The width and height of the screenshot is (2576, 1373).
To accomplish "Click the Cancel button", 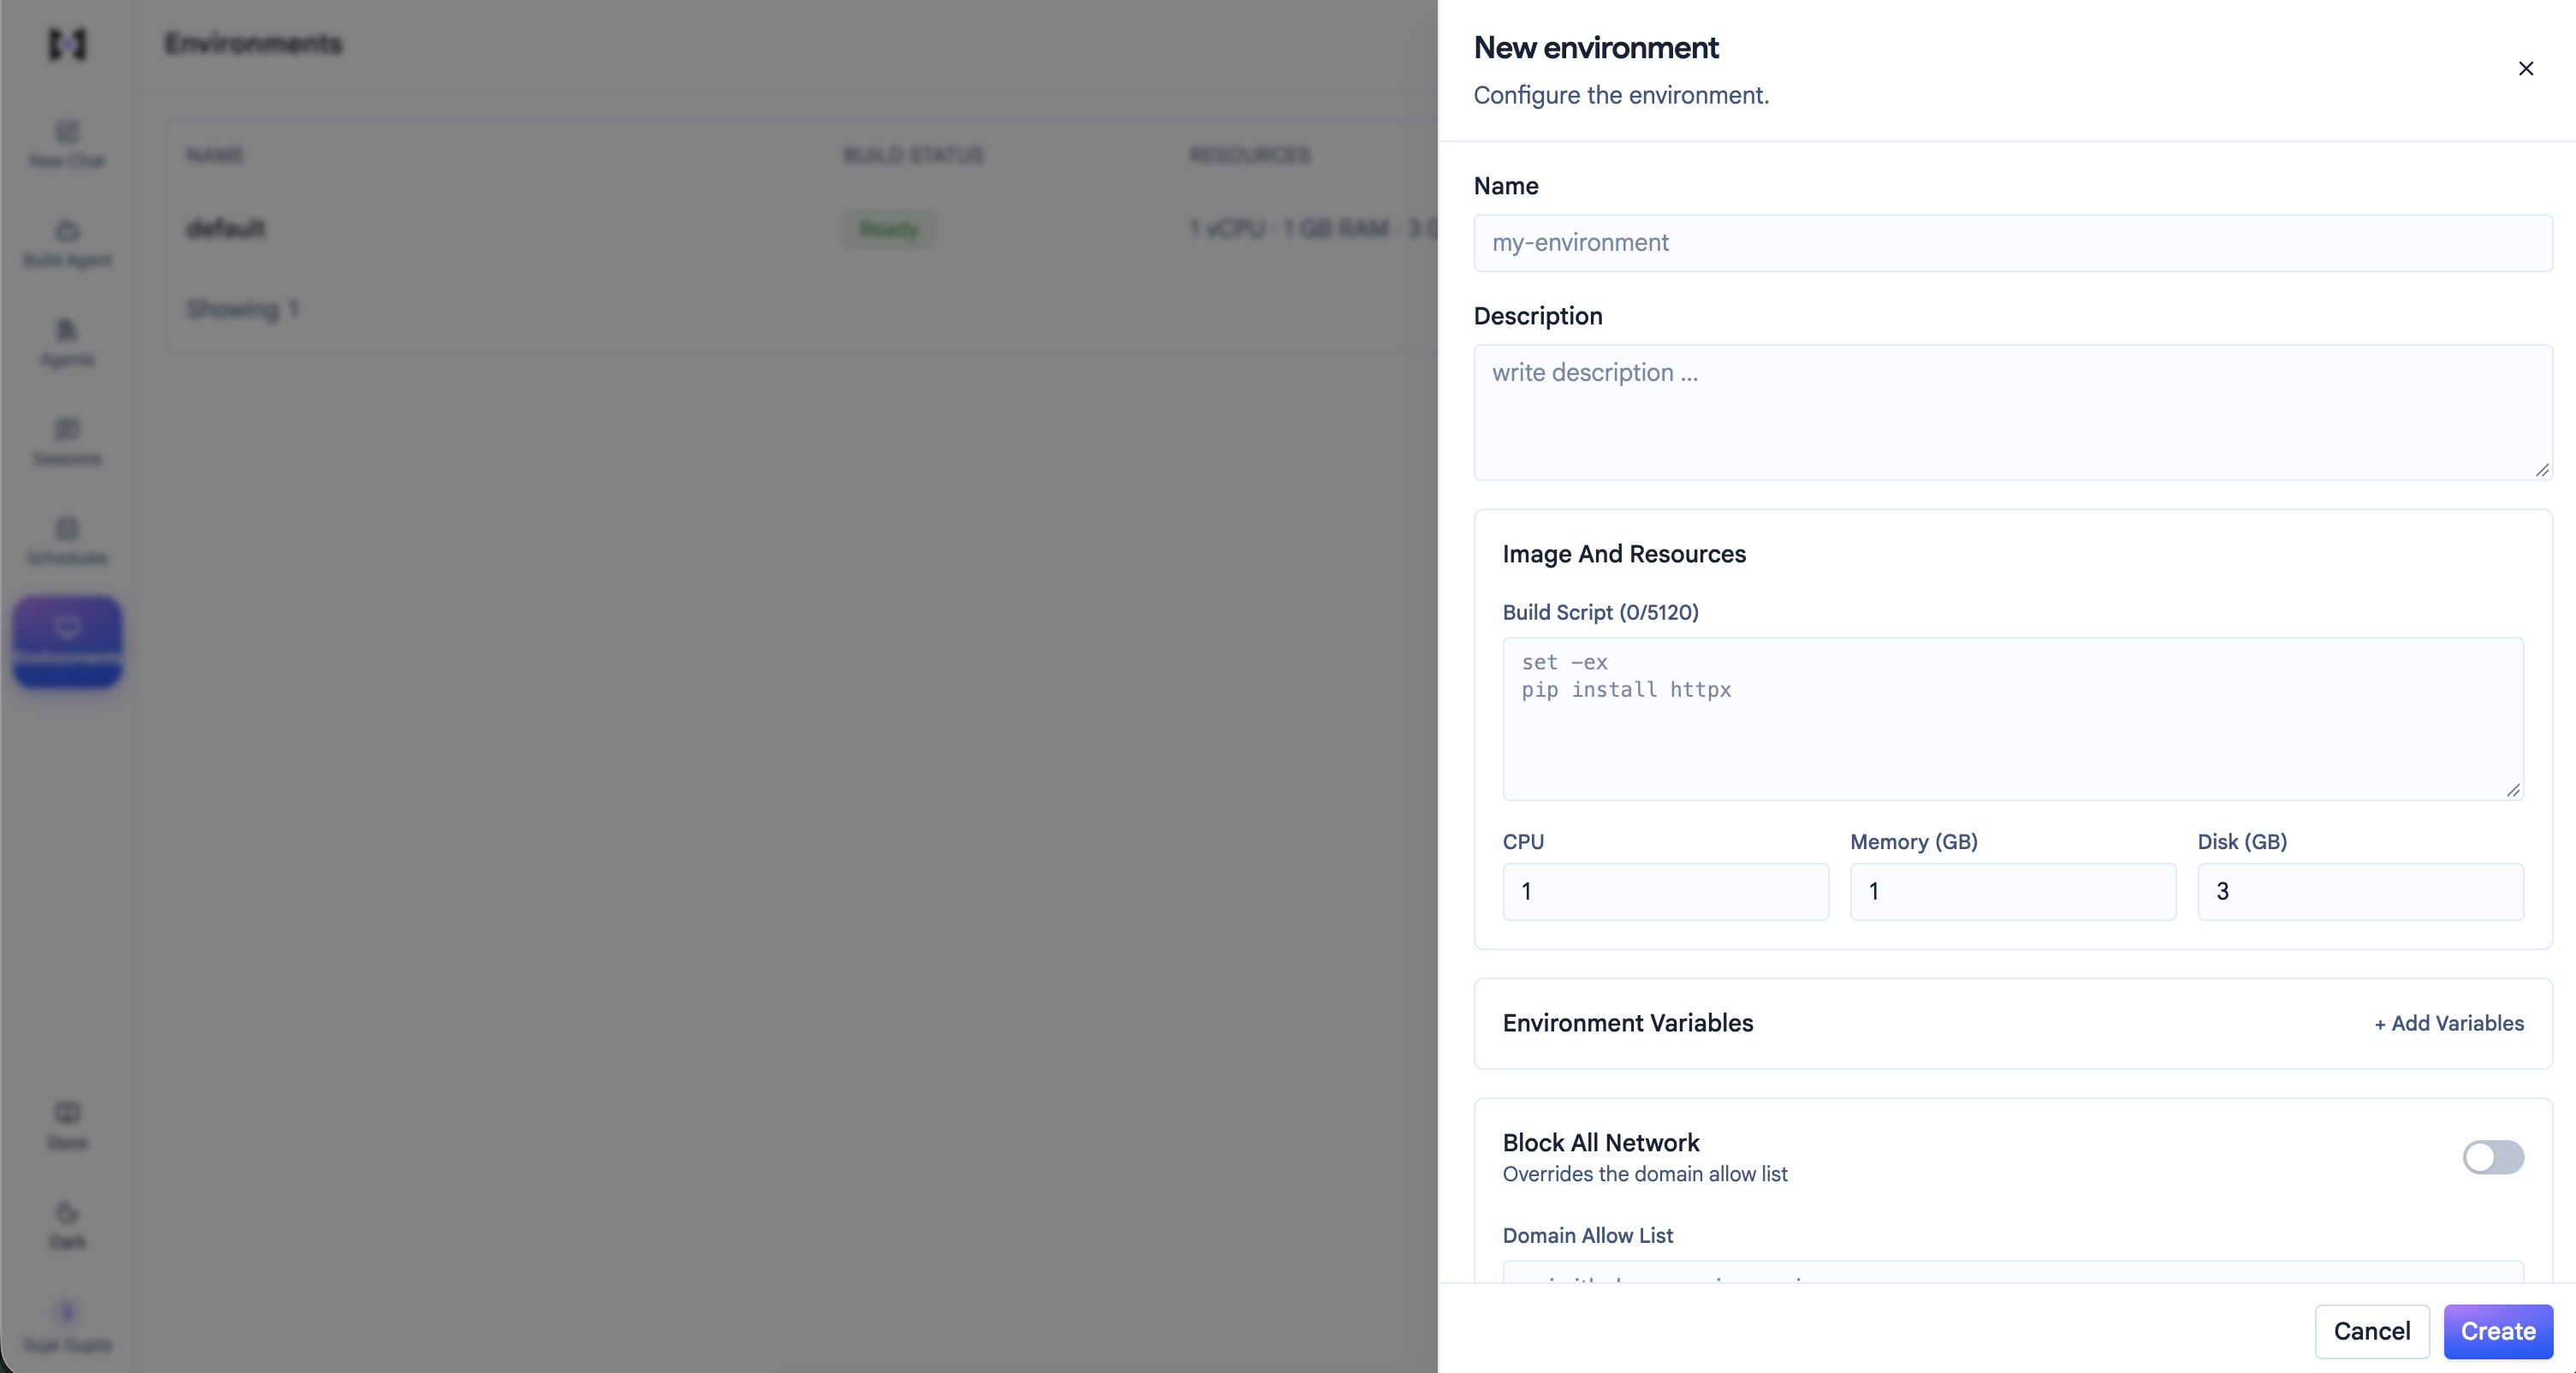I will (2372, 1331).
